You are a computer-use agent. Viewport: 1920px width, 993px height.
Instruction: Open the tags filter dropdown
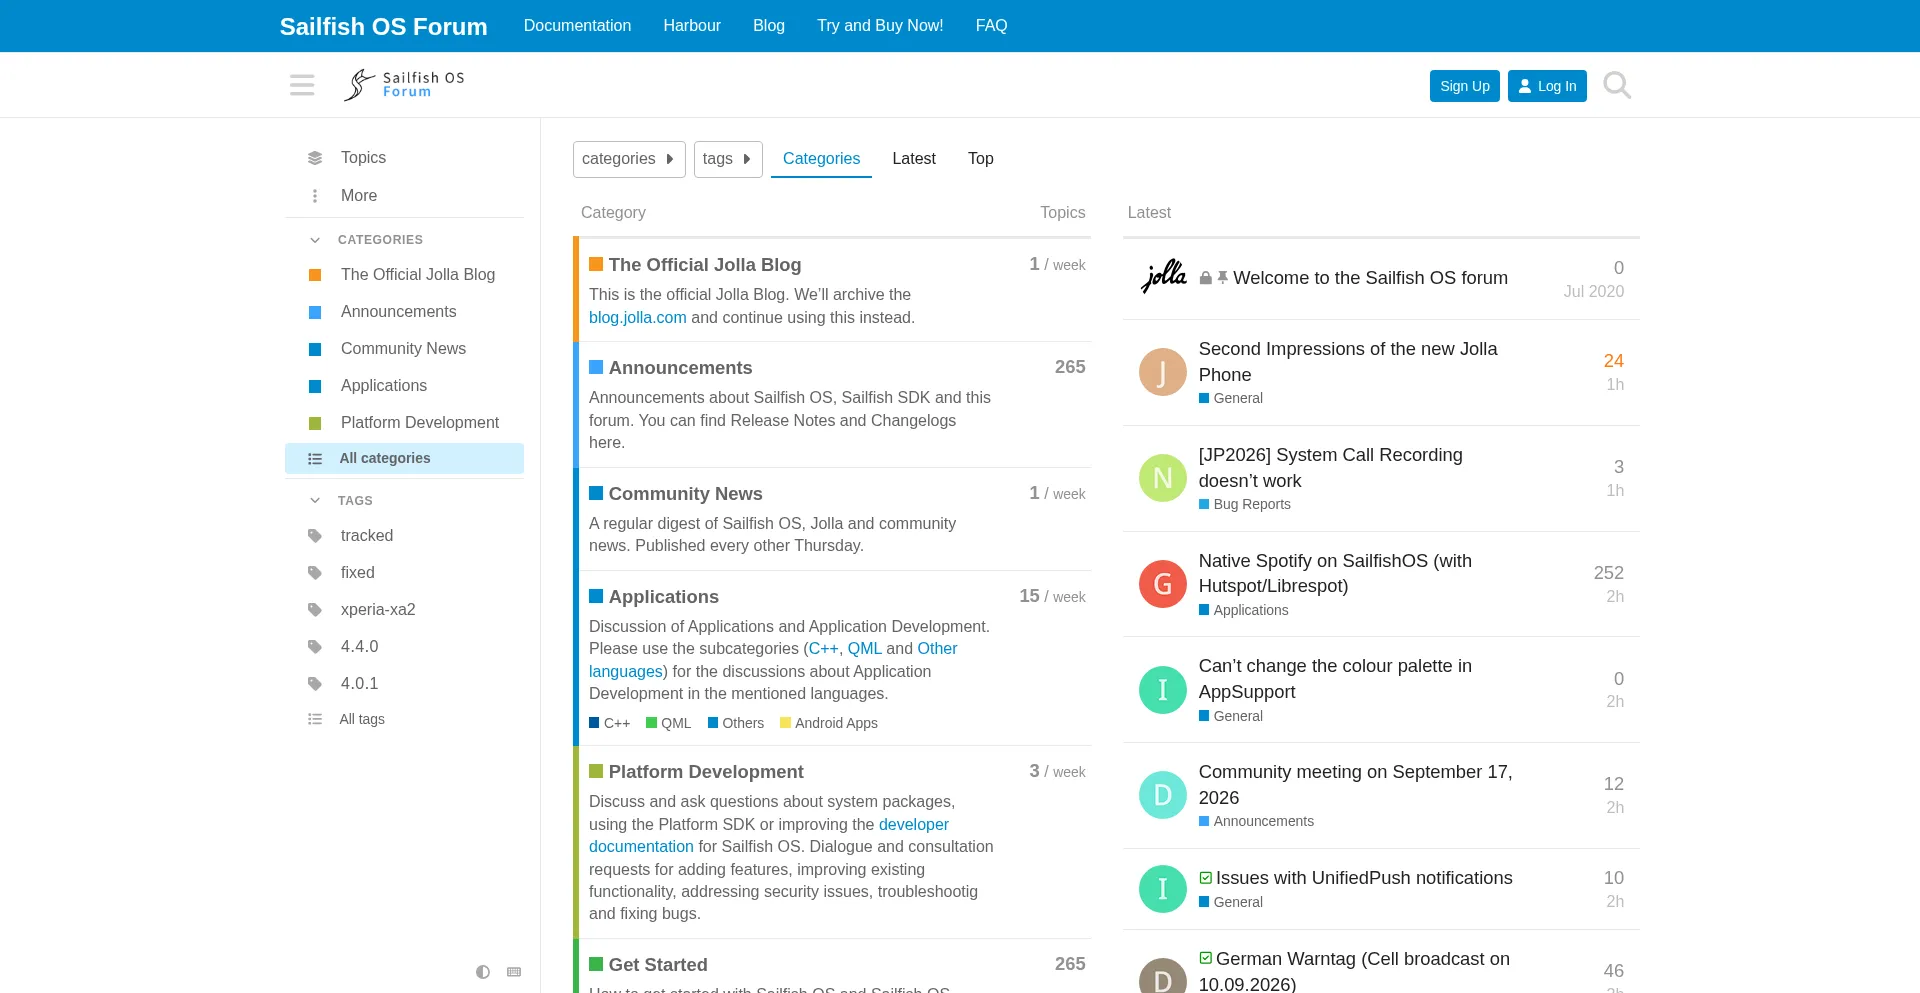(728, 159)
